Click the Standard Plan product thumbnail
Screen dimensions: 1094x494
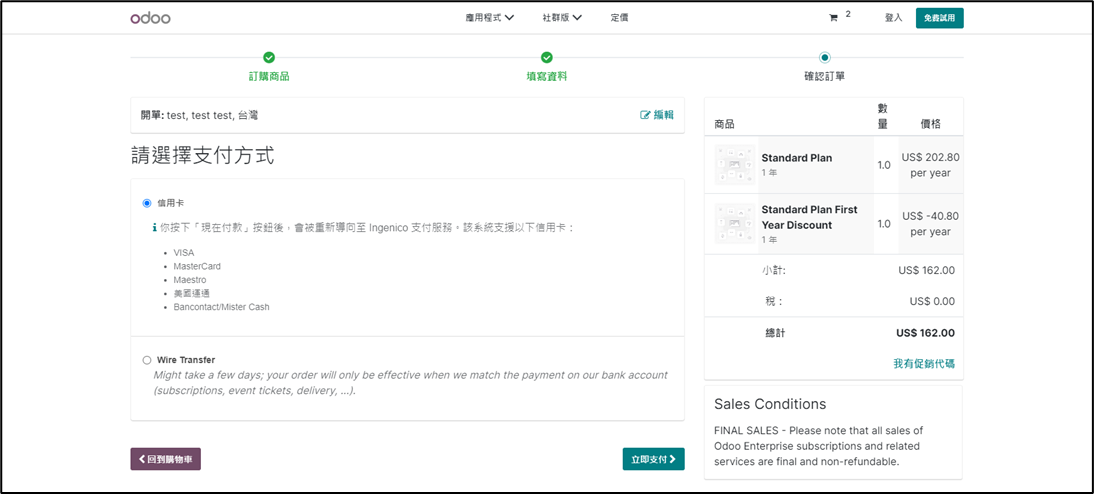coord(735,165)
